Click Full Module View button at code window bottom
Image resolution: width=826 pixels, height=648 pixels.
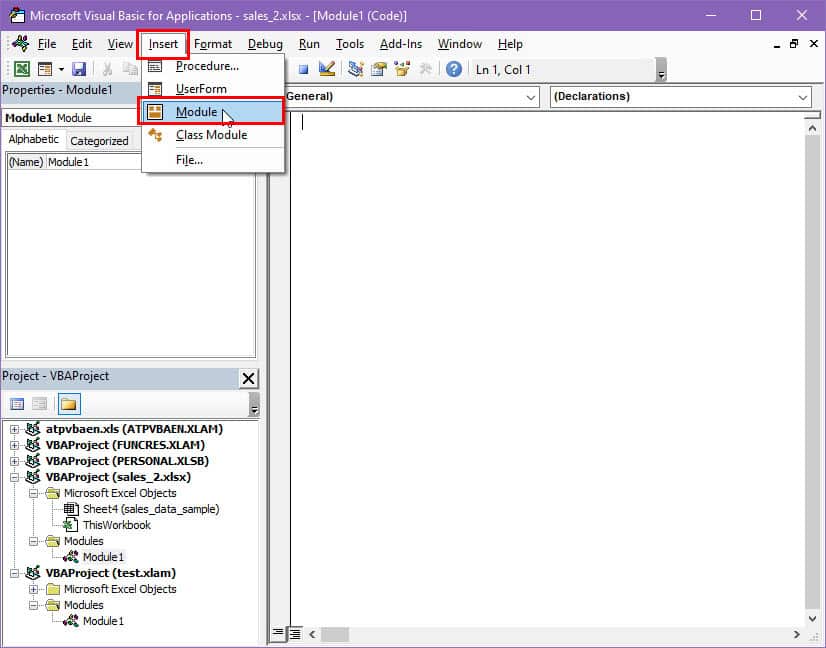click(294, 633)
